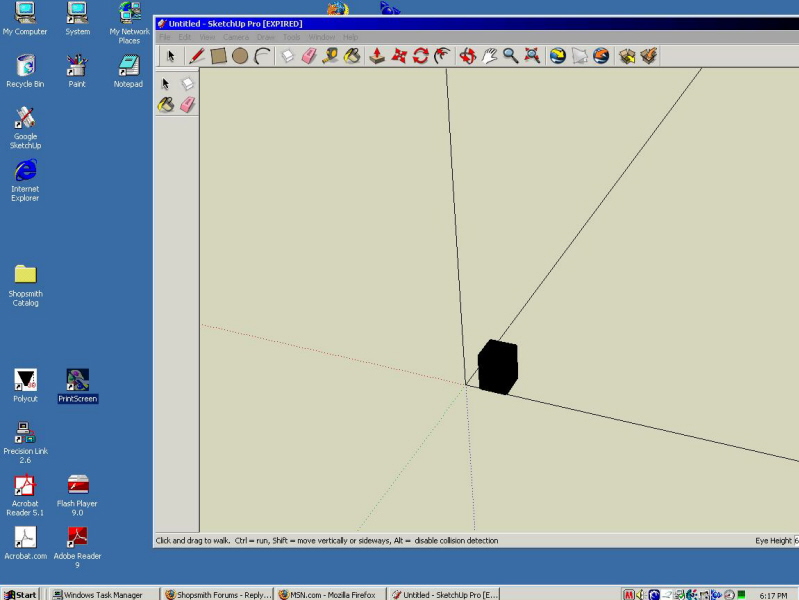The image size is (799, 600).
Task: Click the black cube in the viewport
Action: [498, 367]
